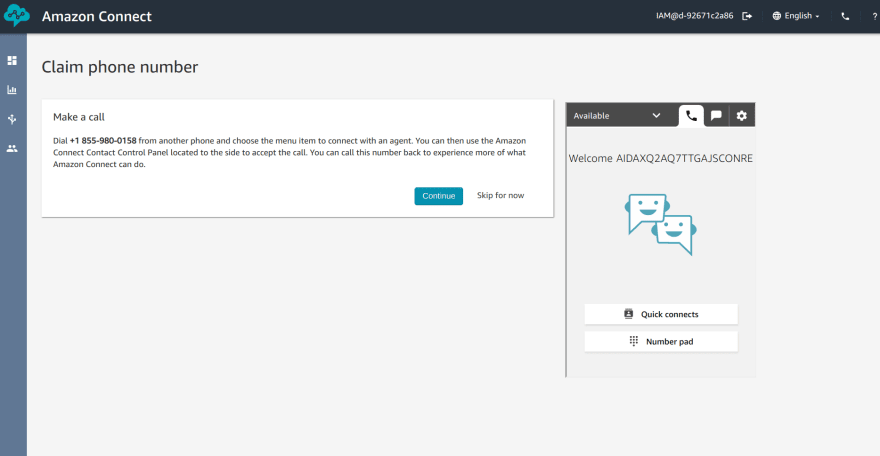Open the Number pad
880x456 pixels.
[661, 342]
